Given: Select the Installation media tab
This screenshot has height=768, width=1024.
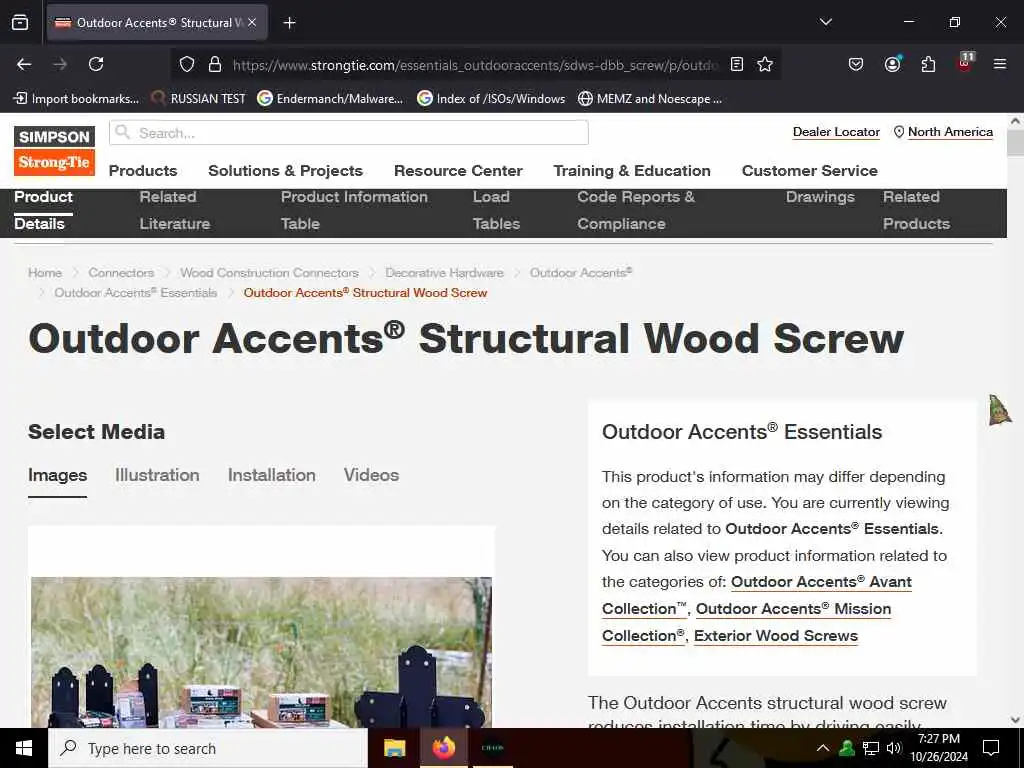Looking at the screenshot, I should pyautogui.click(x=272, y=475).
